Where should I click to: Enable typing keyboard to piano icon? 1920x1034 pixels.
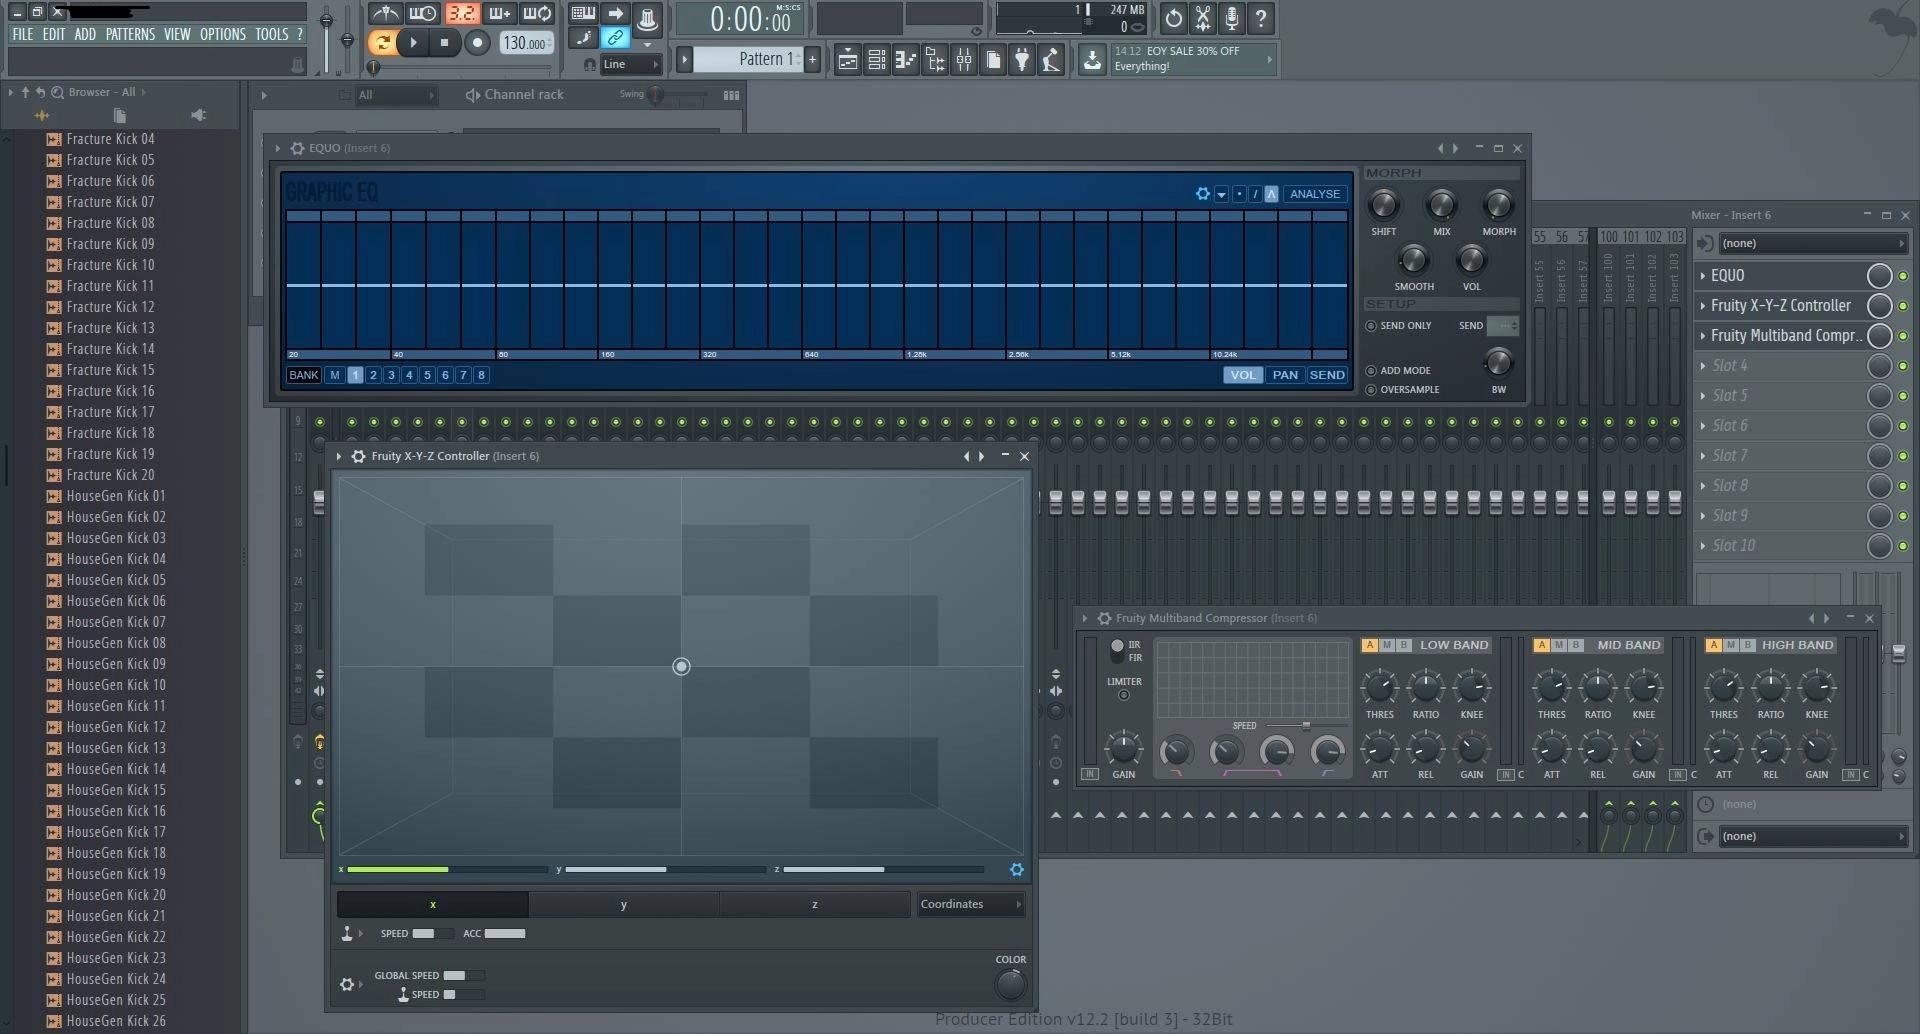coord(583,13)
